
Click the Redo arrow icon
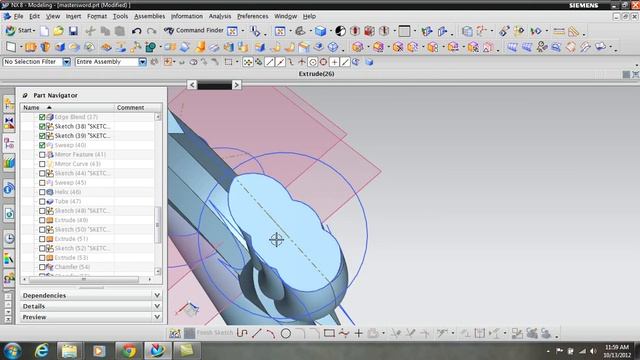pyautogui.click(x=151, y=31)
